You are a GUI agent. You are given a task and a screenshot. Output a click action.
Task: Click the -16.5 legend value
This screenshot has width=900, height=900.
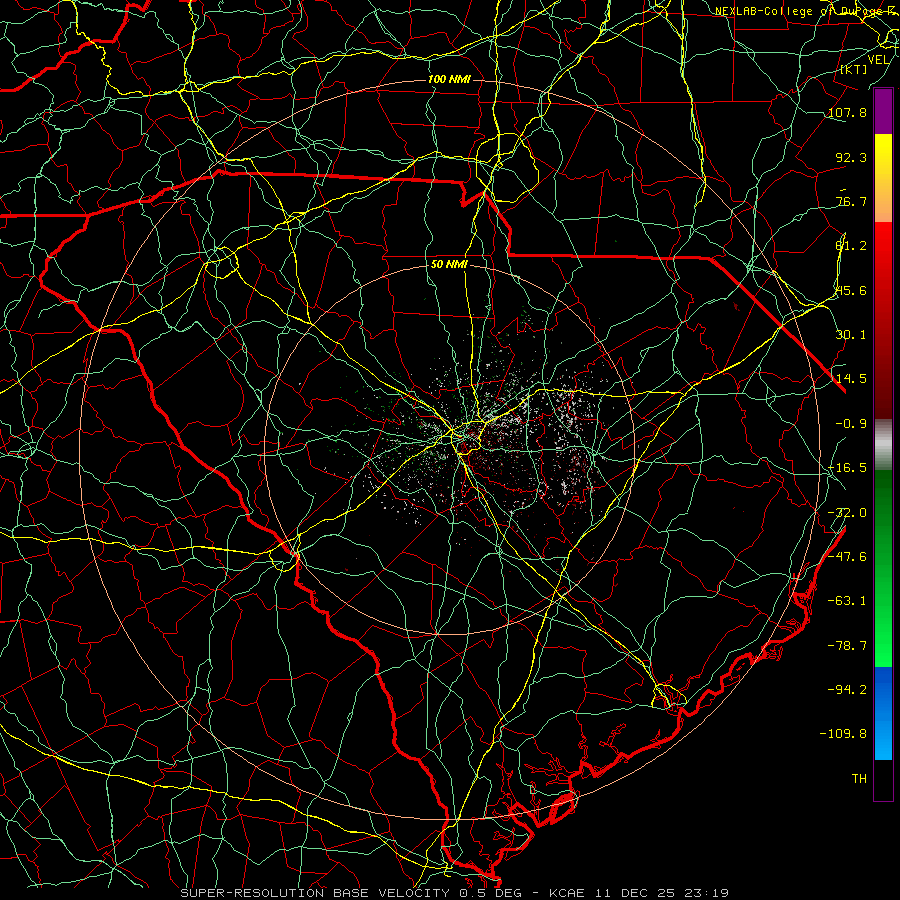click(847, 468)
